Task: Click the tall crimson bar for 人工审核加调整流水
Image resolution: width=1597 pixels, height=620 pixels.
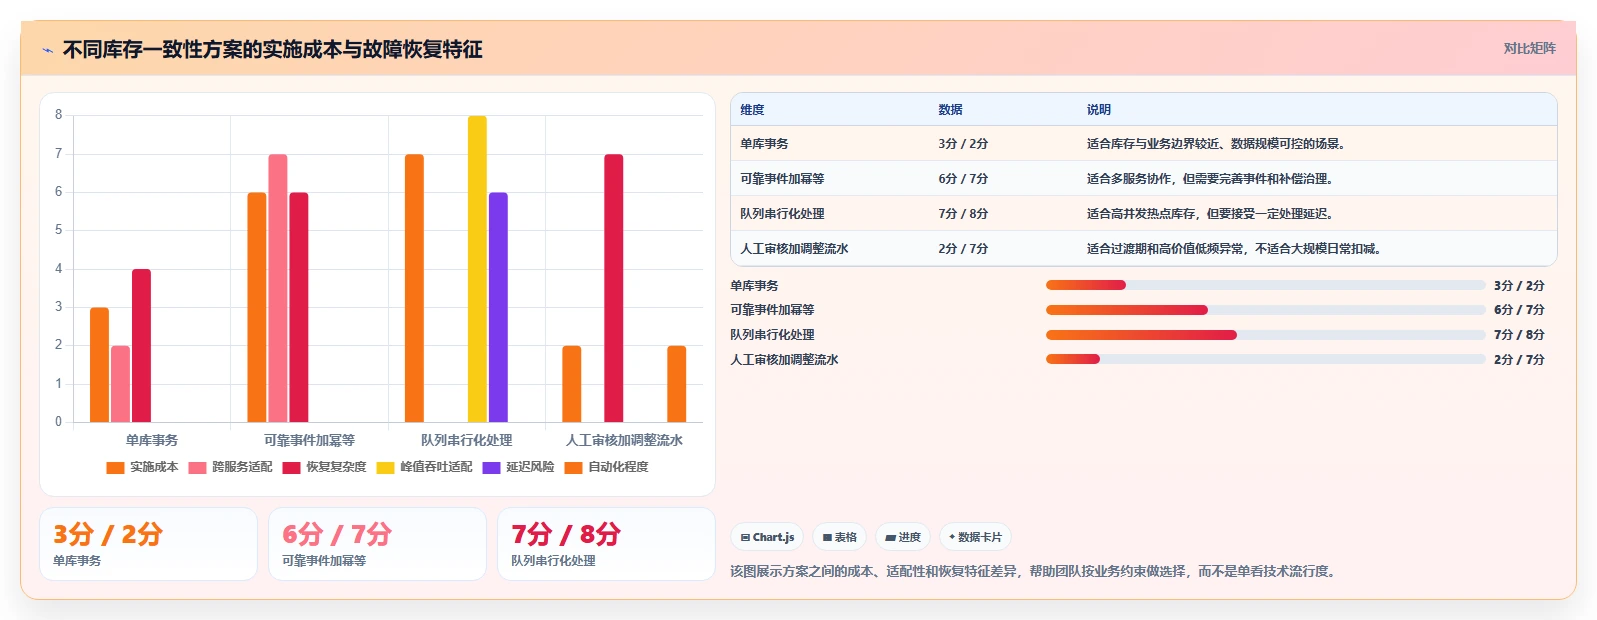Action: (x=614, y=288)
